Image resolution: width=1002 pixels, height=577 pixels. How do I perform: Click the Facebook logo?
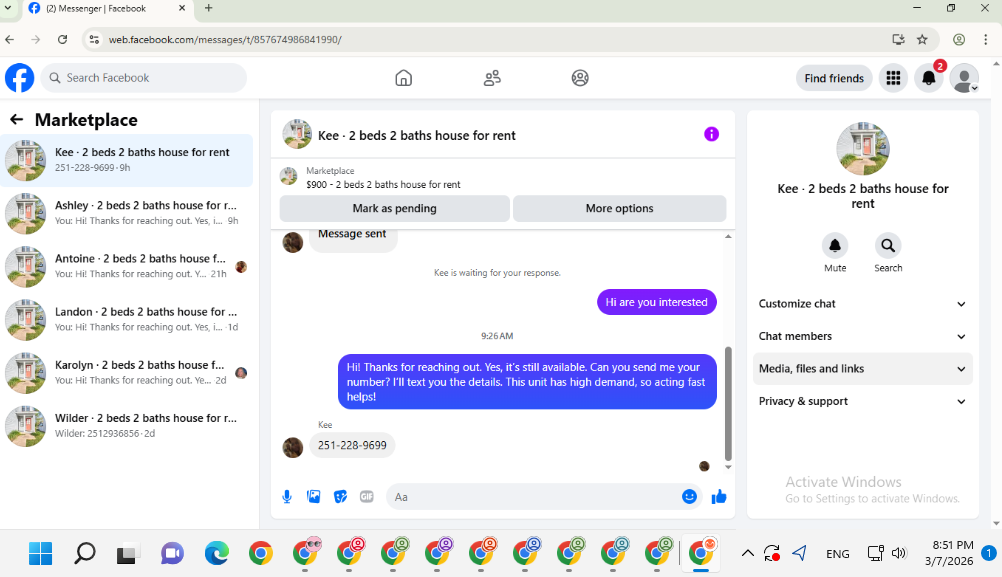coord(20,78)
